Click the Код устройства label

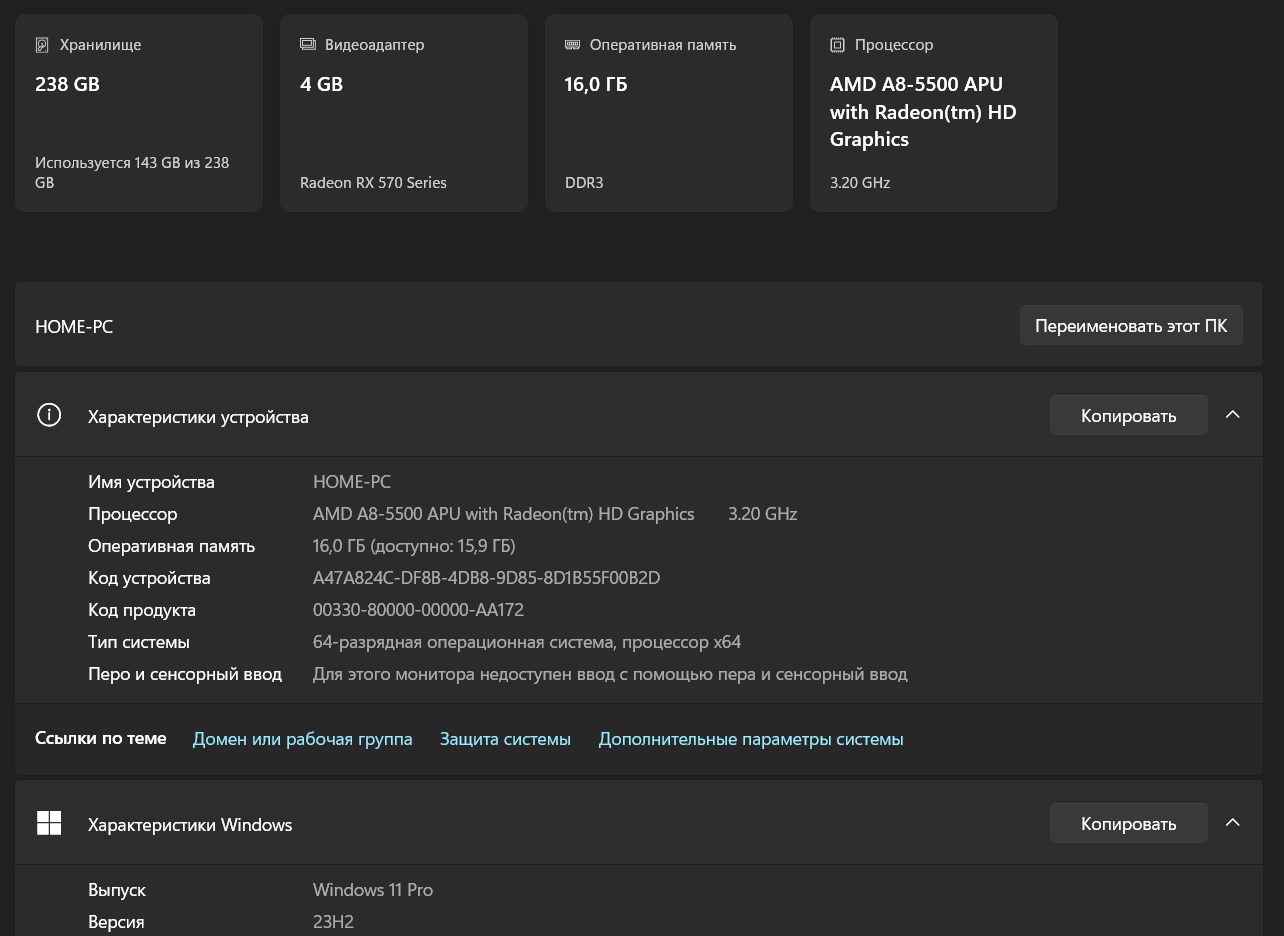149,578
